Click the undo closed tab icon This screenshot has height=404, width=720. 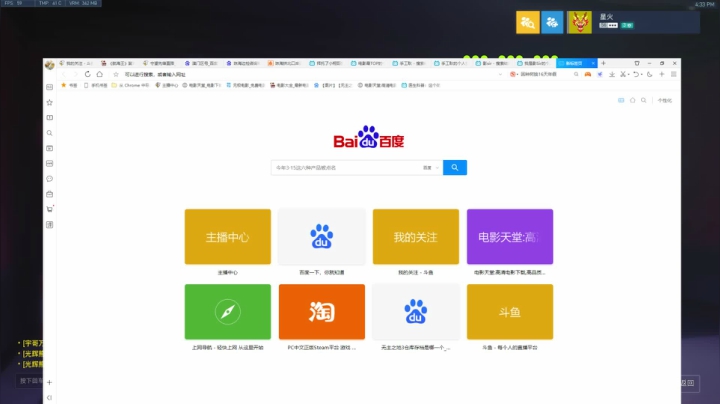(x=636, y=74)
